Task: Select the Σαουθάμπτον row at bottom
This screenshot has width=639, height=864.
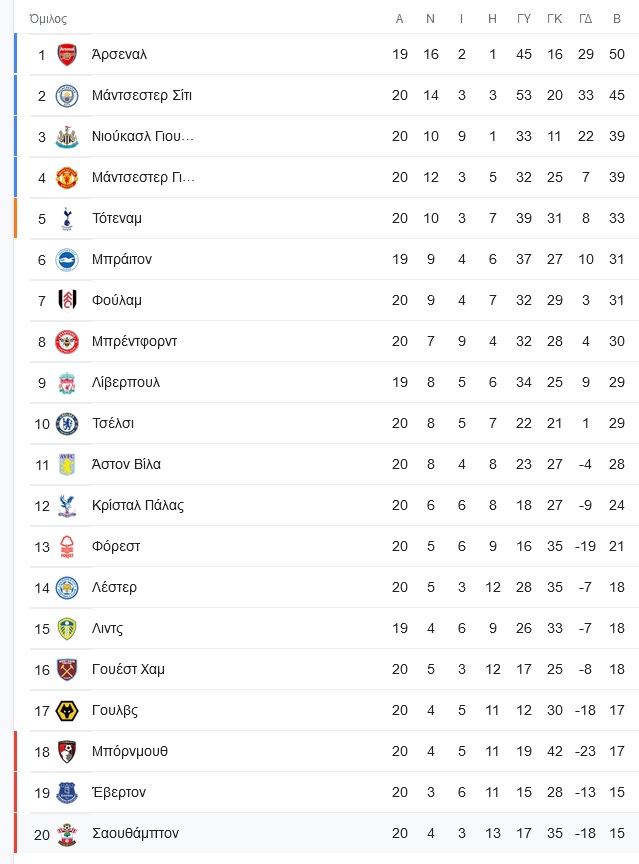Action: pos(334,833)
